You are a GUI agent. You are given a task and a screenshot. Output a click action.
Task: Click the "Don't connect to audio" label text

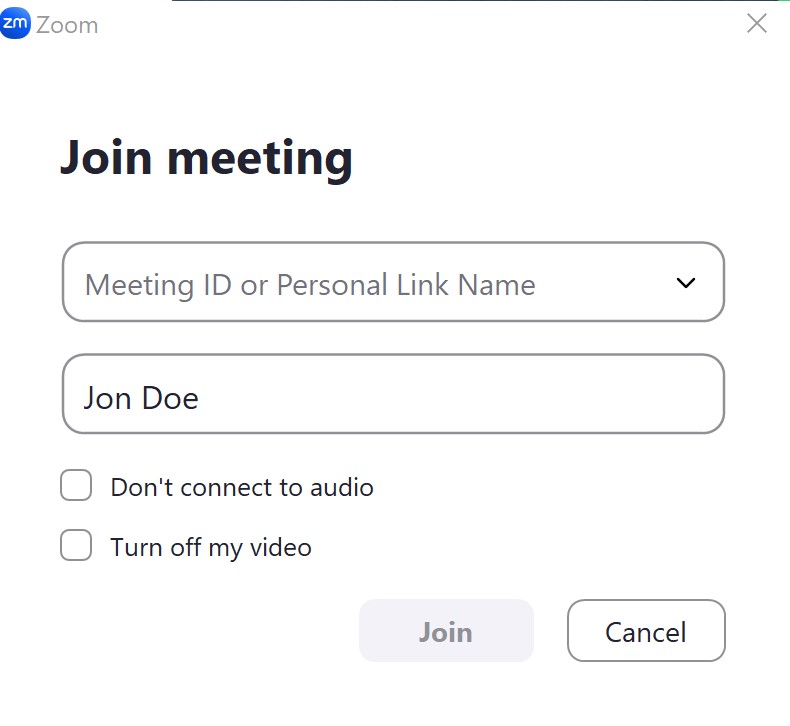coord(242,488)
